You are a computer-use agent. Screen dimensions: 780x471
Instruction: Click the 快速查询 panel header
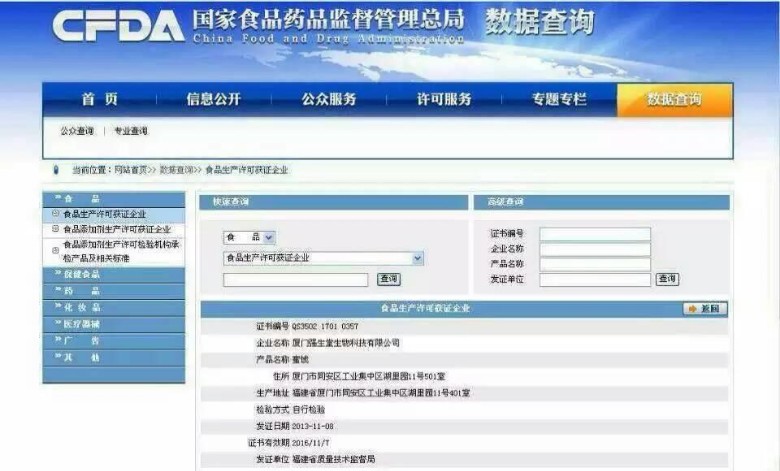[x=334, y=202]
